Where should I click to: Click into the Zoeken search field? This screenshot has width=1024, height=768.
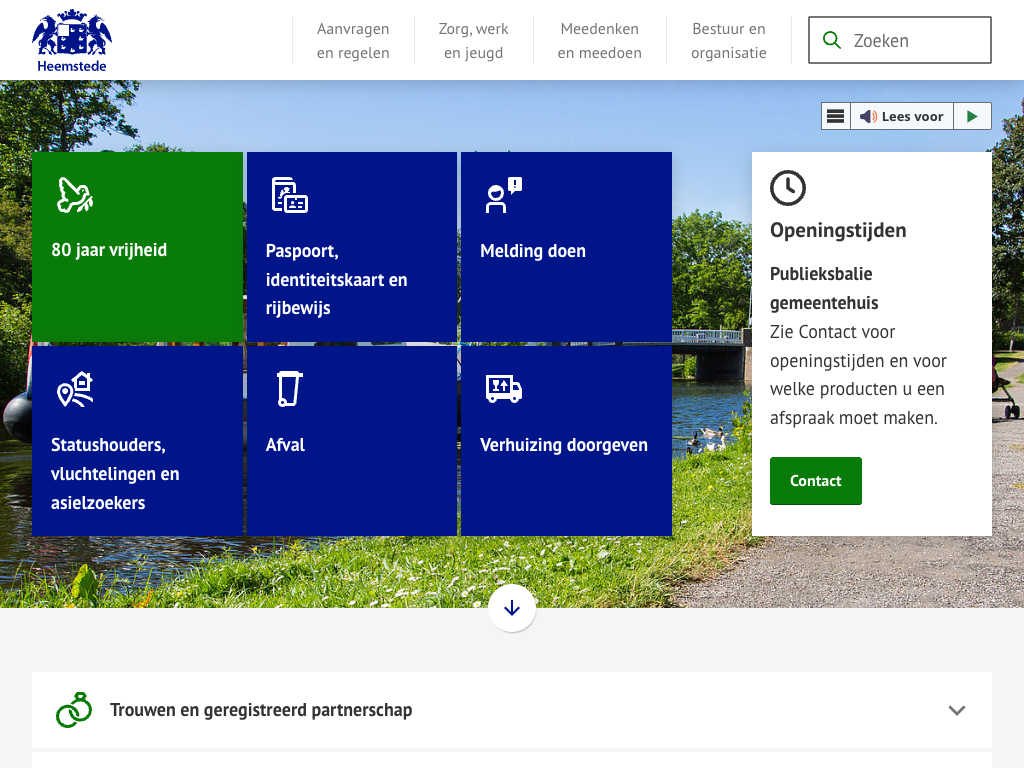(x=915, y=41)
